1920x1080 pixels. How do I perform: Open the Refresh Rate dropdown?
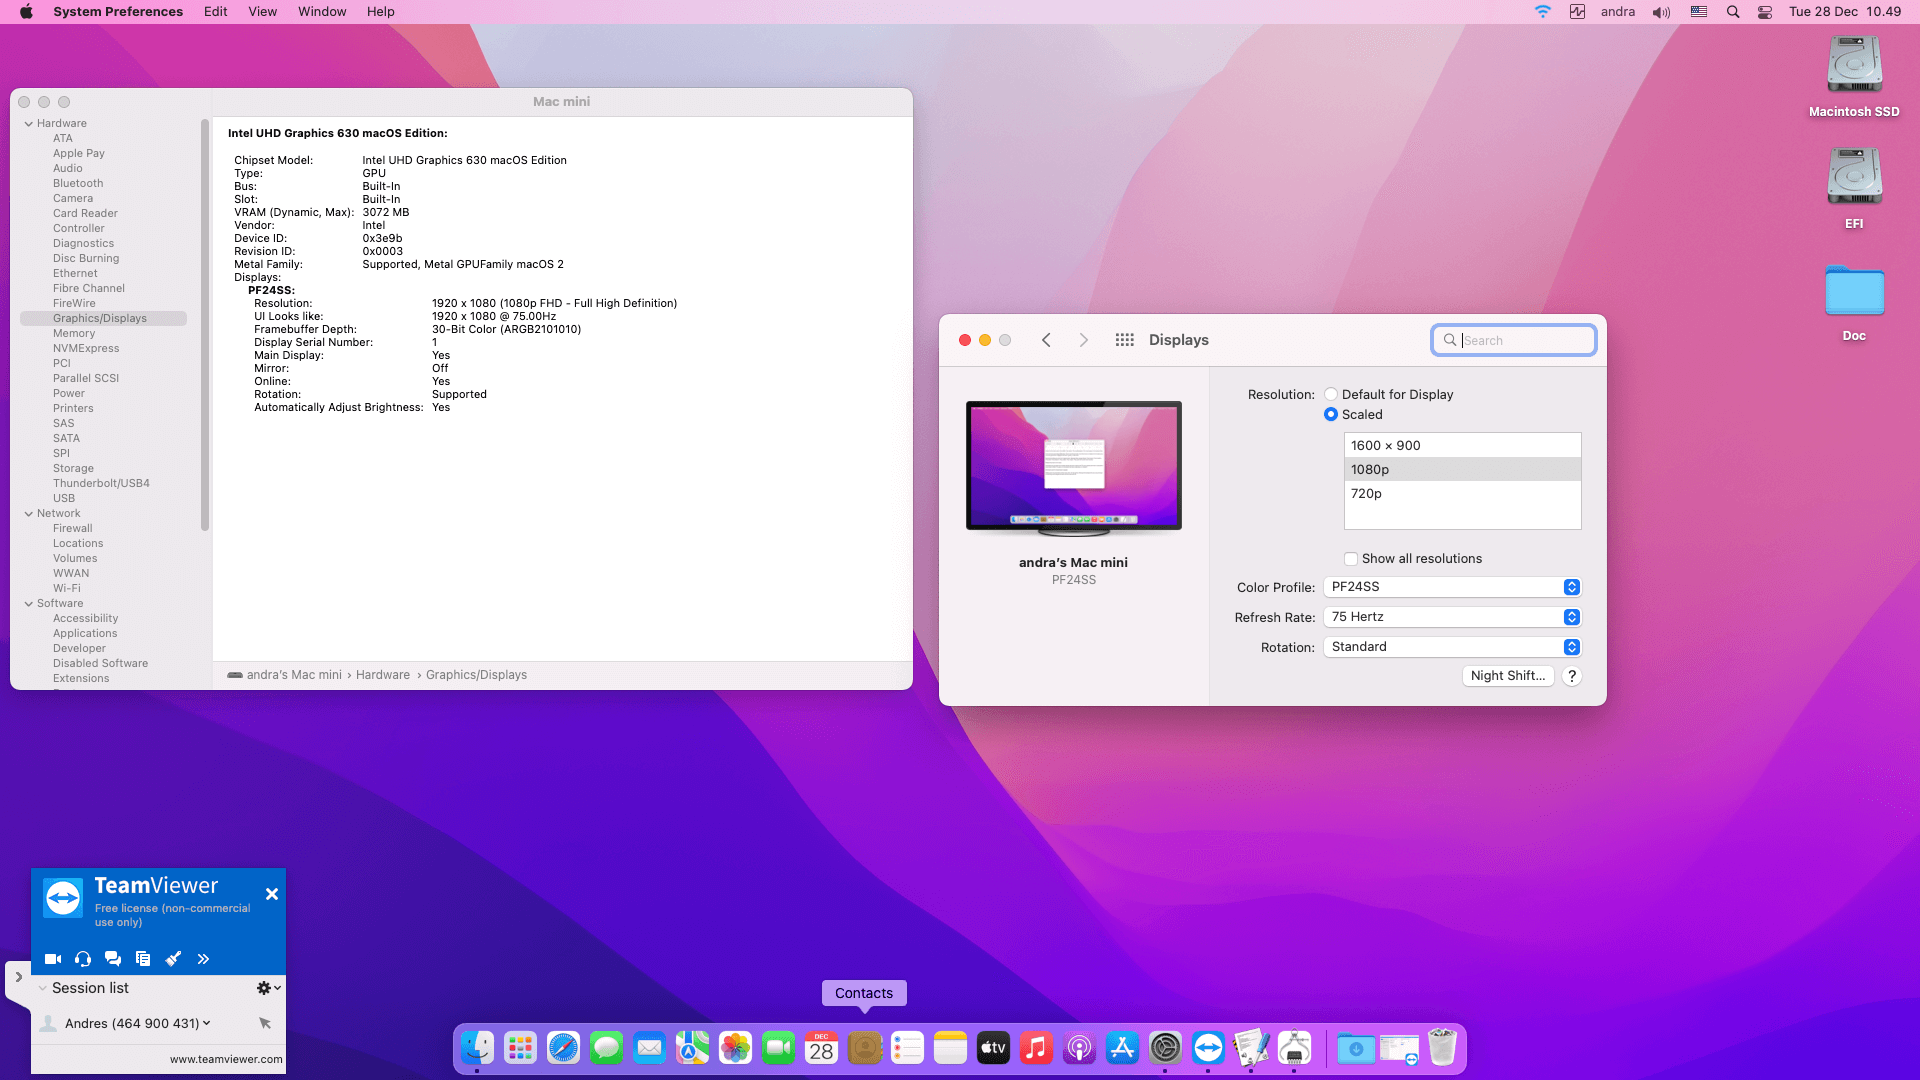[1452, 617]
